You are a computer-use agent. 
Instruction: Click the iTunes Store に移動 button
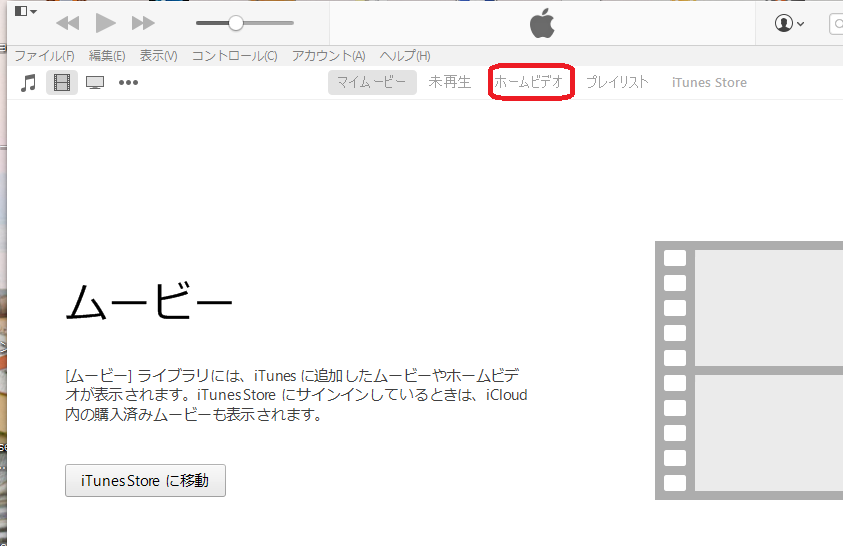point(145,480)
